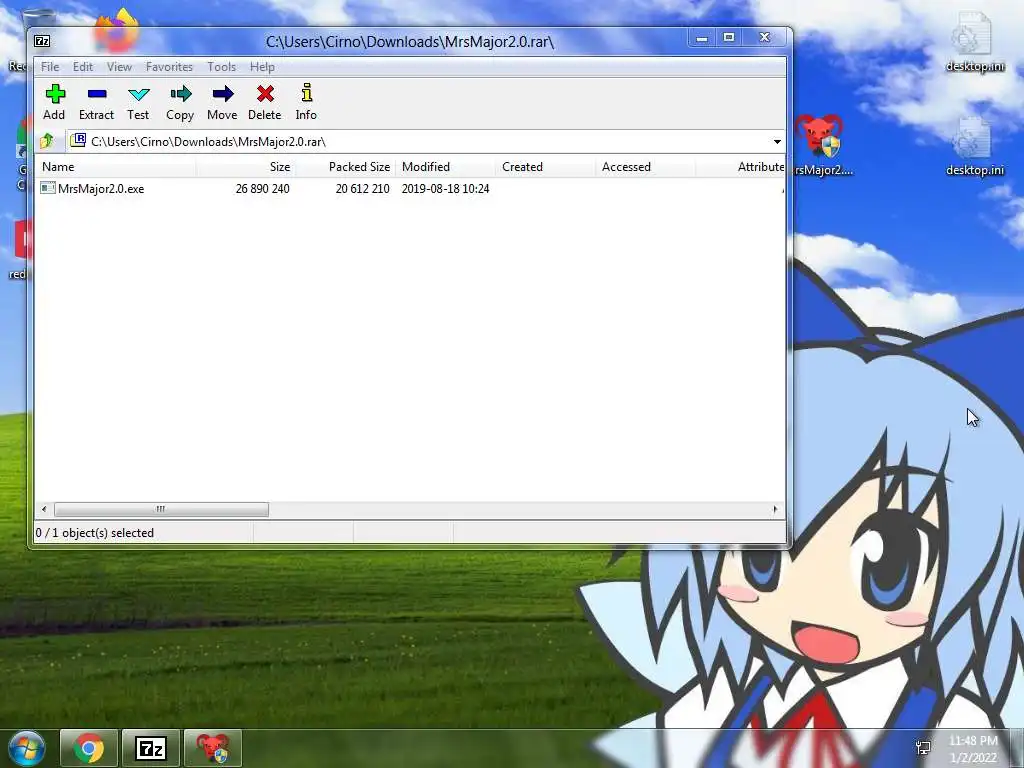1024x768 pixels.
Task: Click the 7z title bar icon
Action: [42, 41]
